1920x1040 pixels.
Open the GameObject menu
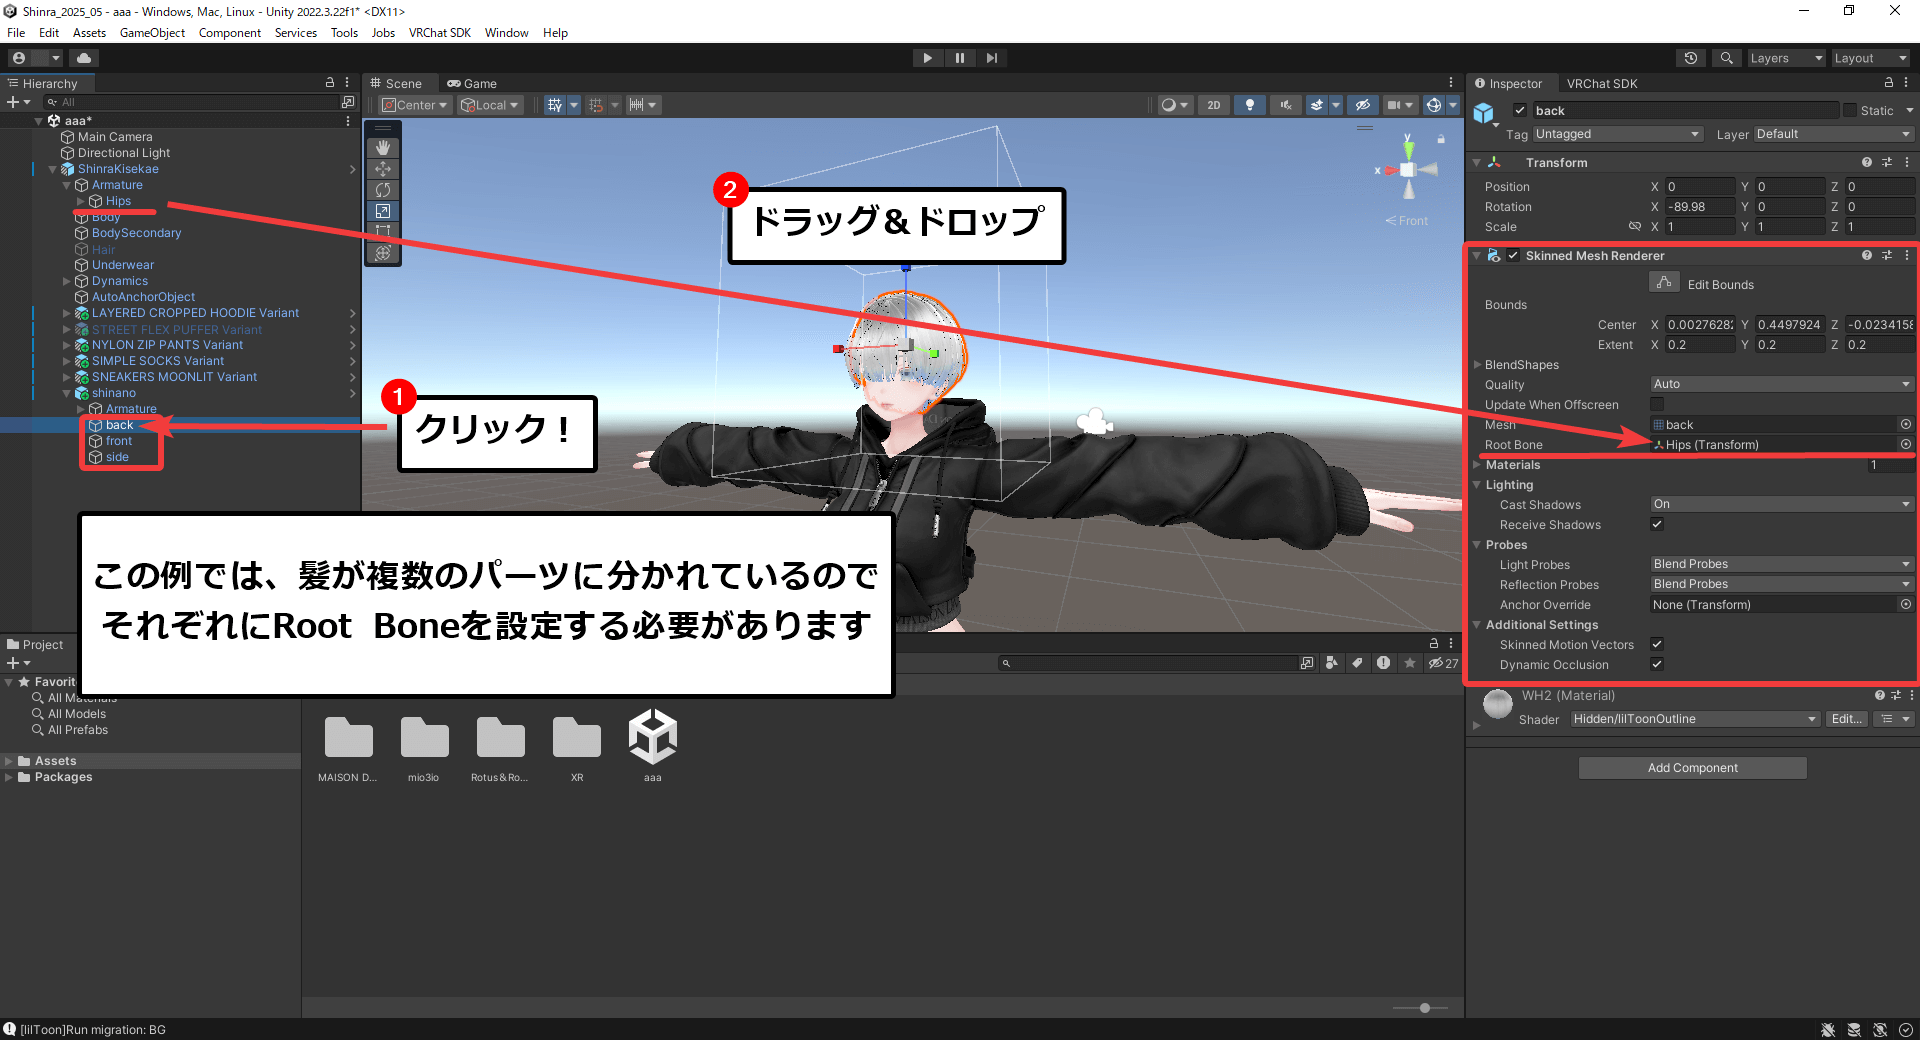152,33
